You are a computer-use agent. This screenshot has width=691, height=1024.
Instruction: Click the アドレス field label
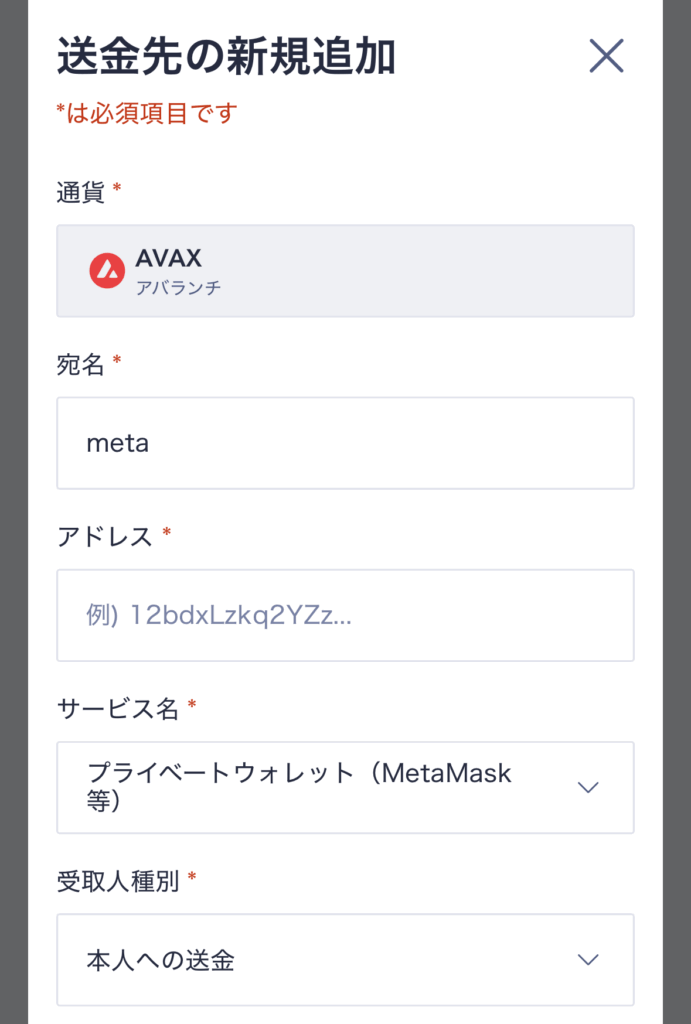tap(104, 537)
